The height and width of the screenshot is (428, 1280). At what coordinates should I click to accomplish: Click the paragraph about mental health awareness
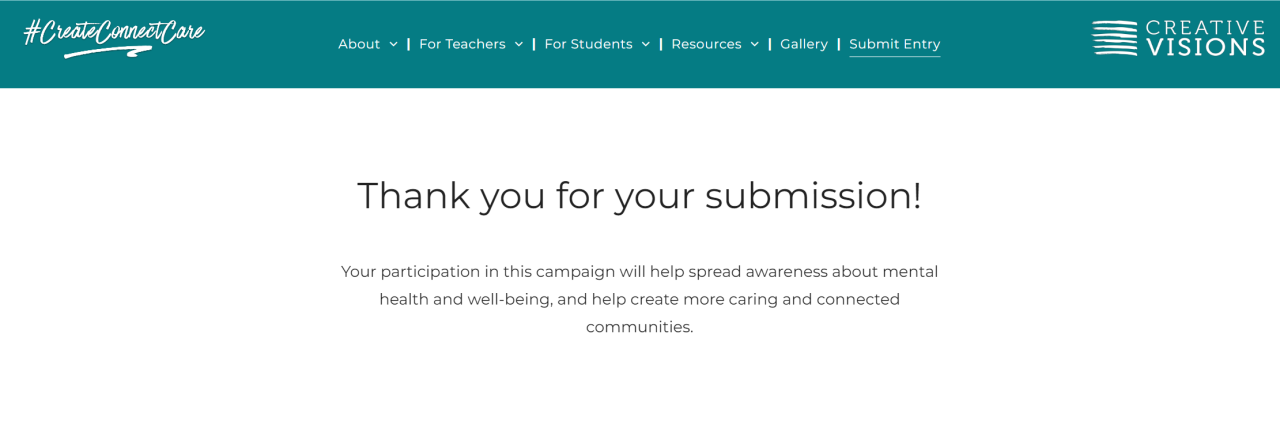639,299
